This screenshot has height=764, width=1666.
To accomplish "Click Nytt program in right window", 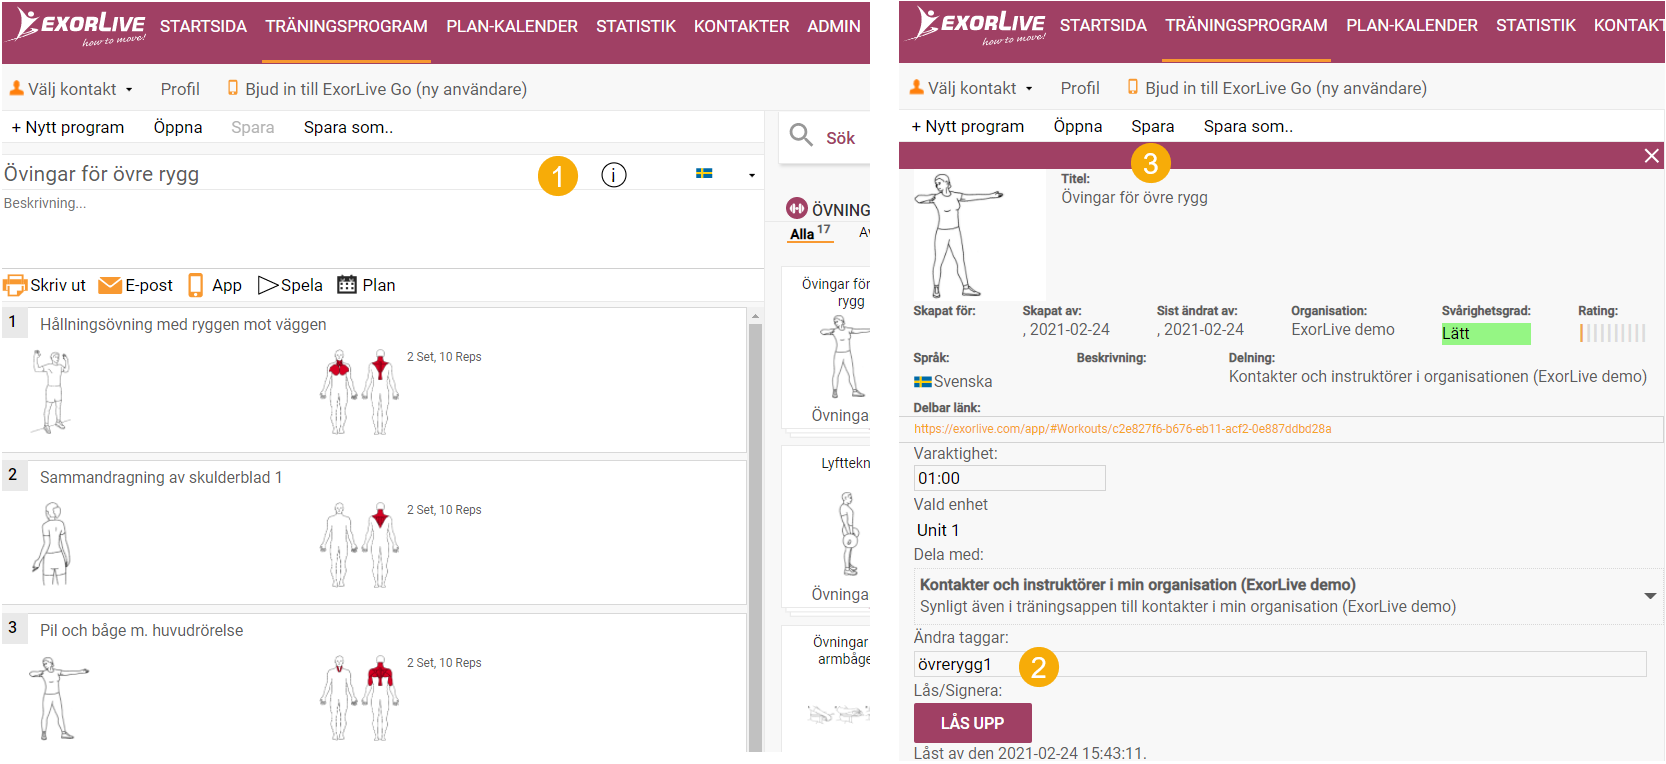I will (968, 126).
